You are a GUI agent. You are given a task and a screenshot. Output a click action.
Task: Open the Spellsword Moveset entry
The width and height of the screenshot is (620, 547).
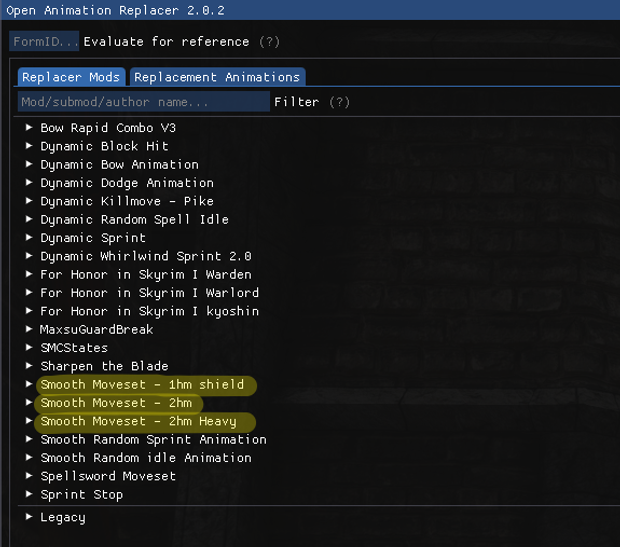pyautogui.click(x=108, y=476)
